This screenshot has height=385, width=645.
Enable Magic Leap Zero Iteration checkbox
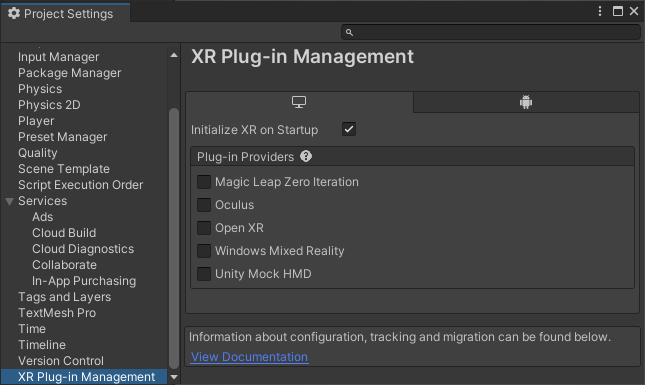pos(204,182)
